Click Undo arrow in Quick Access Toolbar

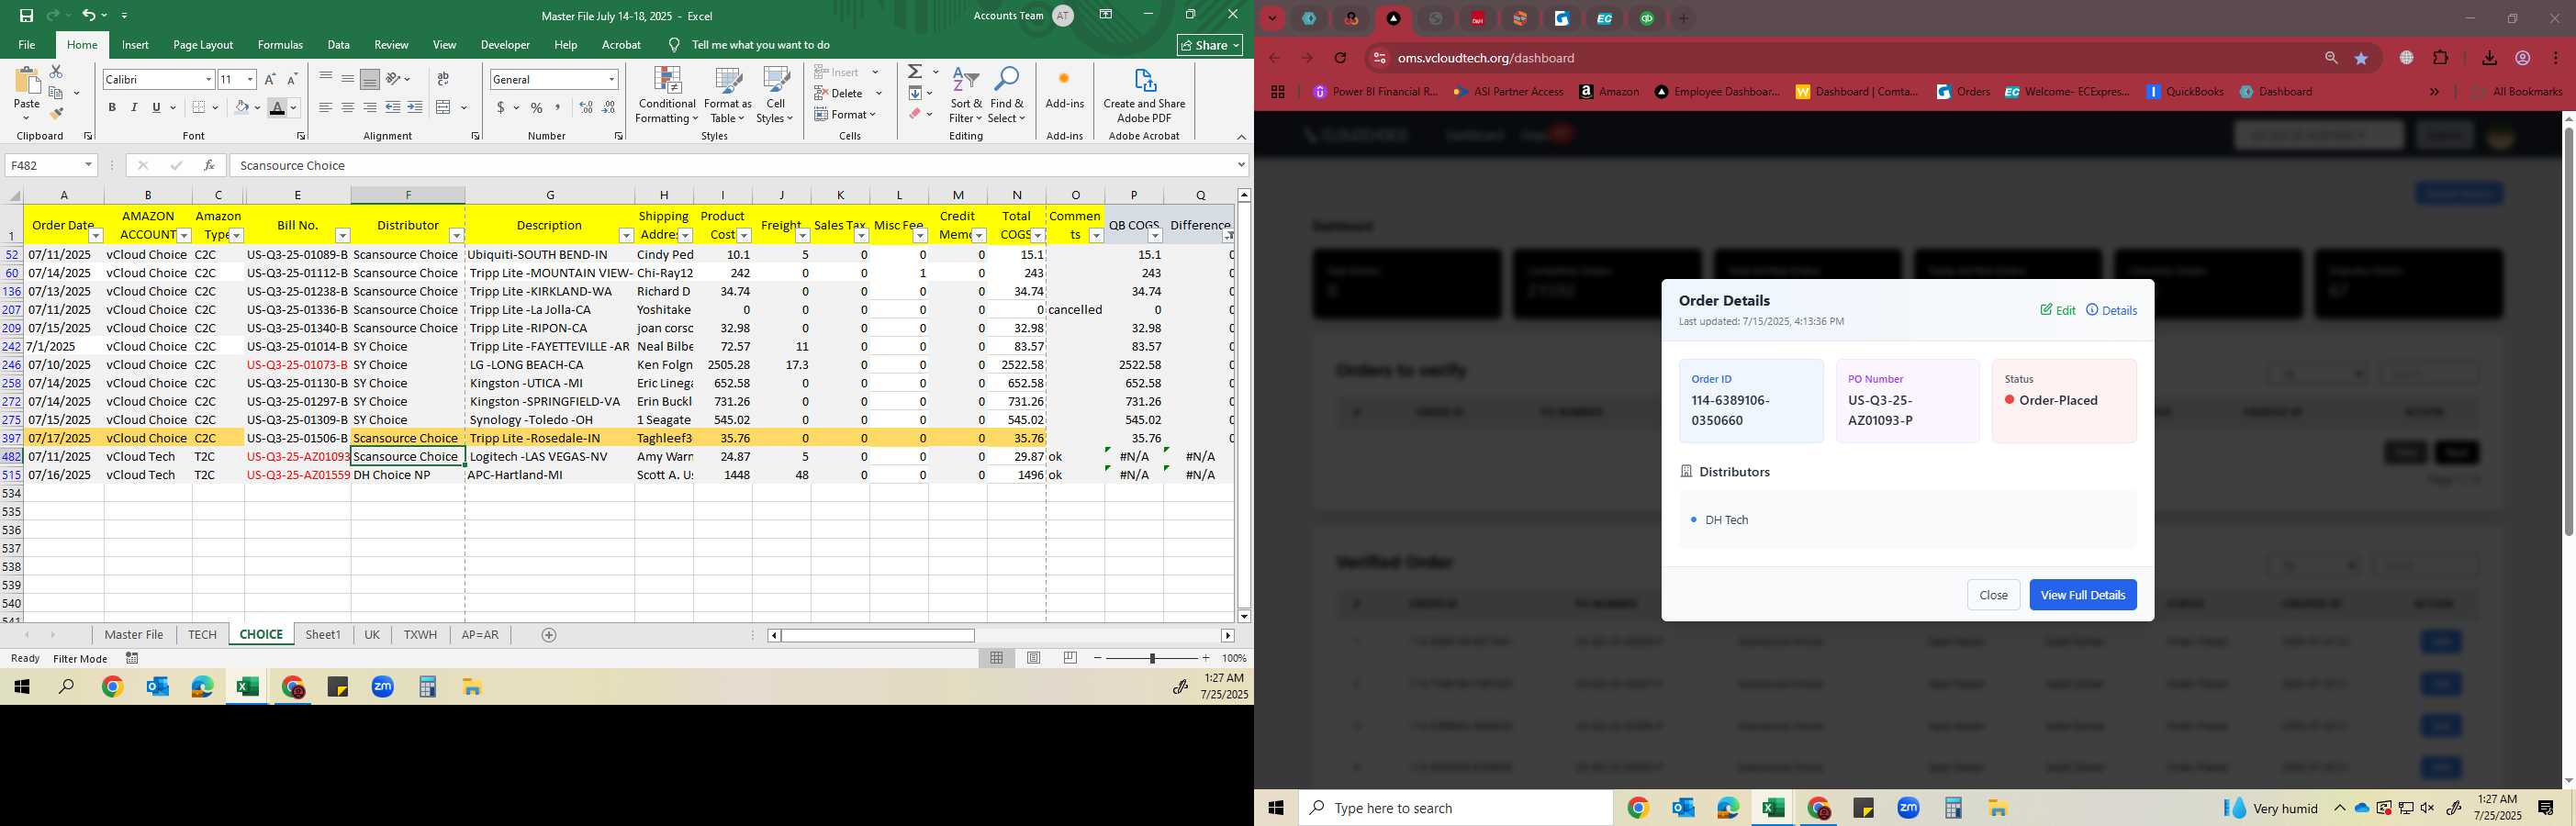(x=89, y=15)
